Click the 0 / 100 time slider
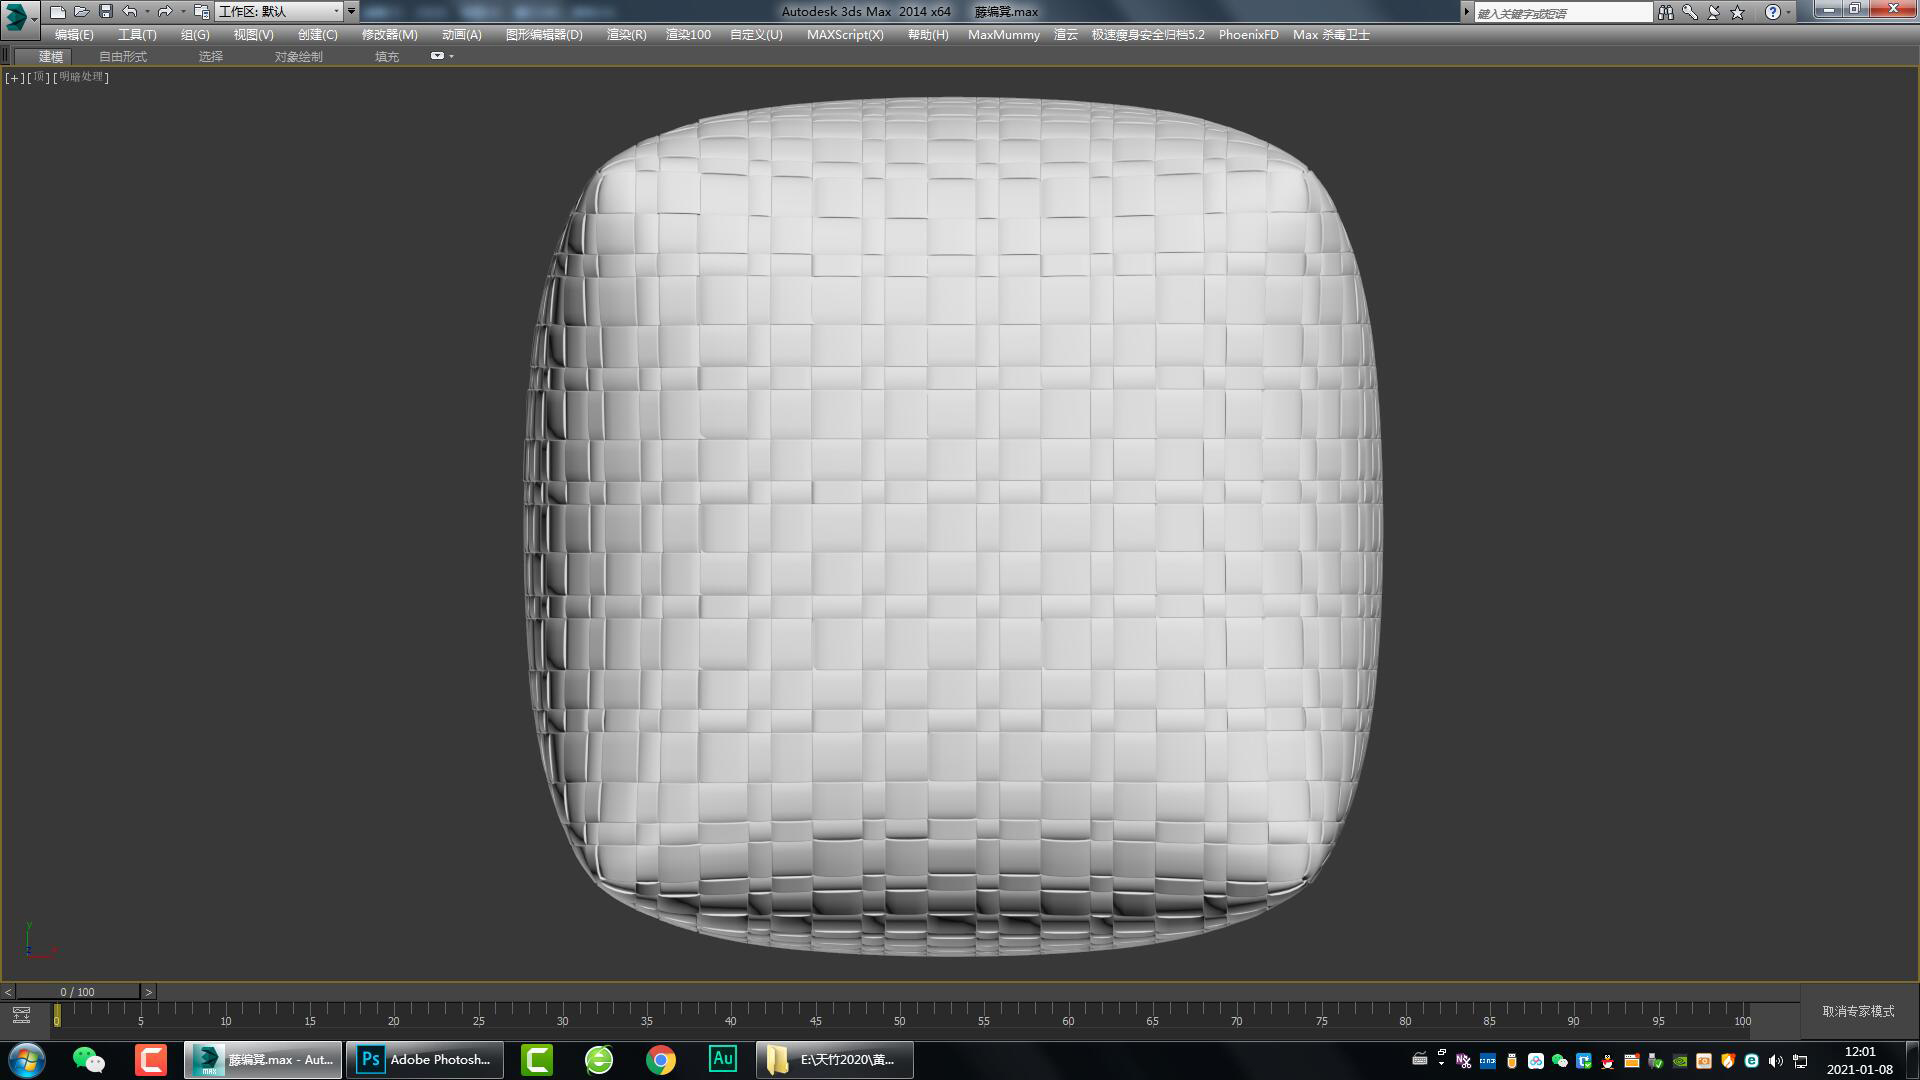The width and height of the screenshot is (1920, 1080). 77,992
